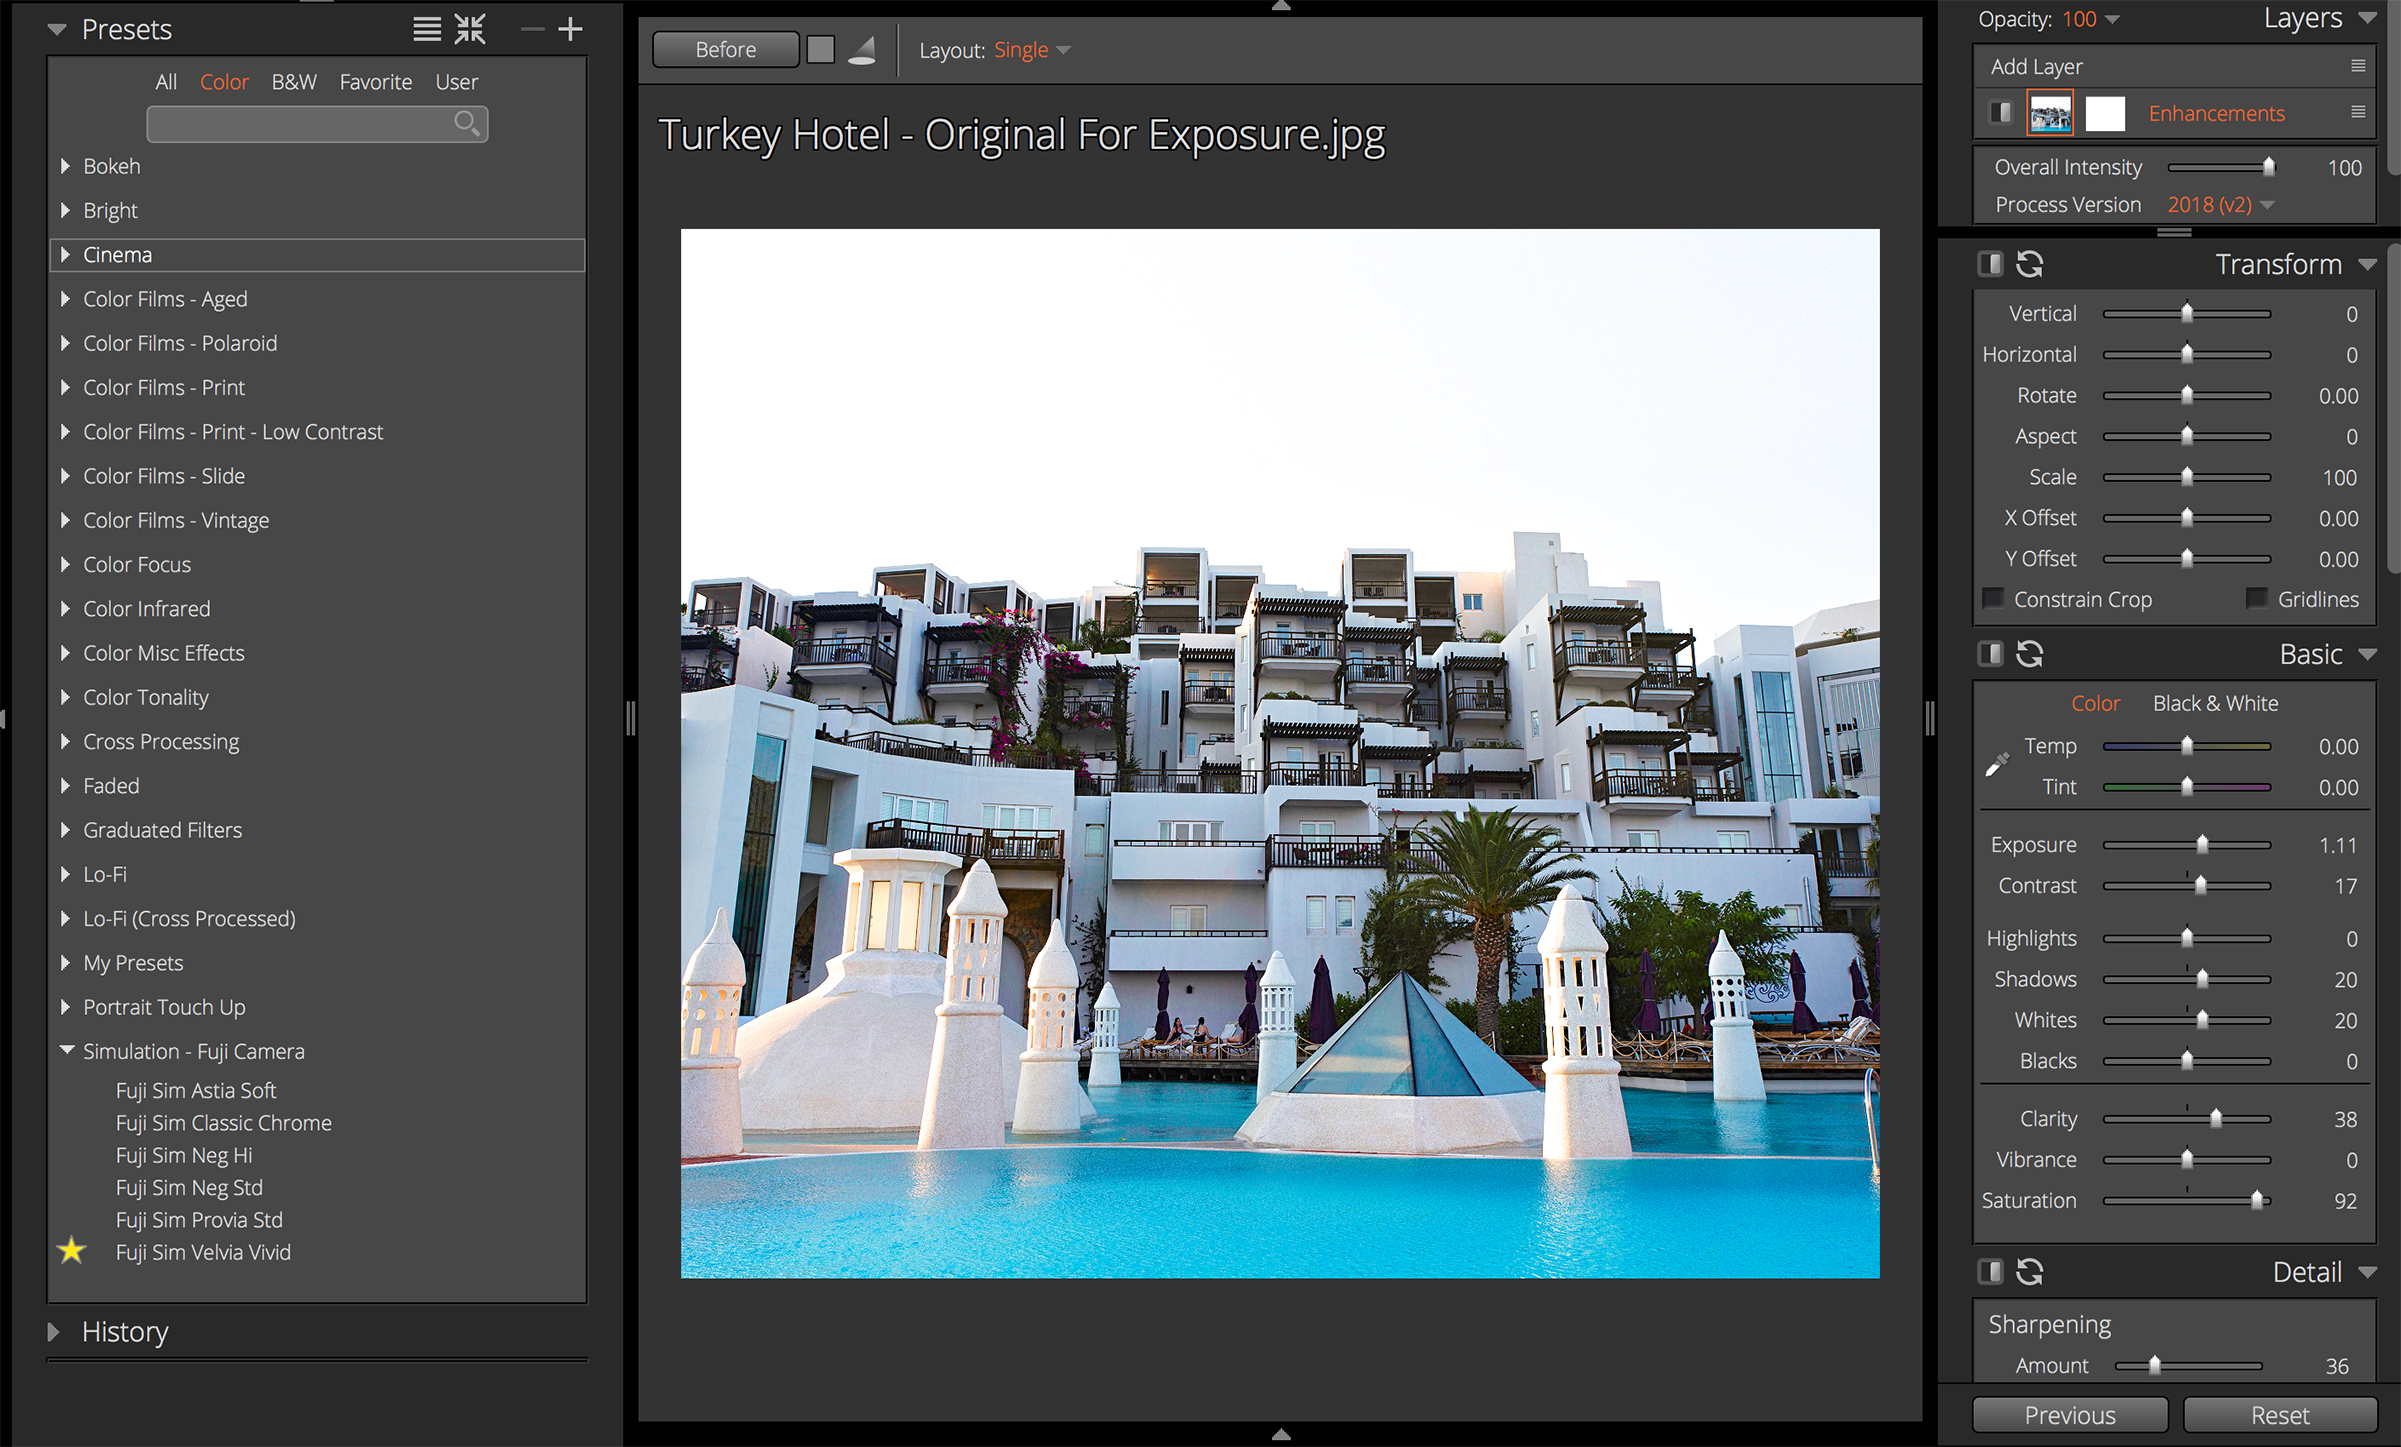Click the collapse-all presets icon
Image resolution: width=2401 pixels, height=1447 pixels.
470,29
